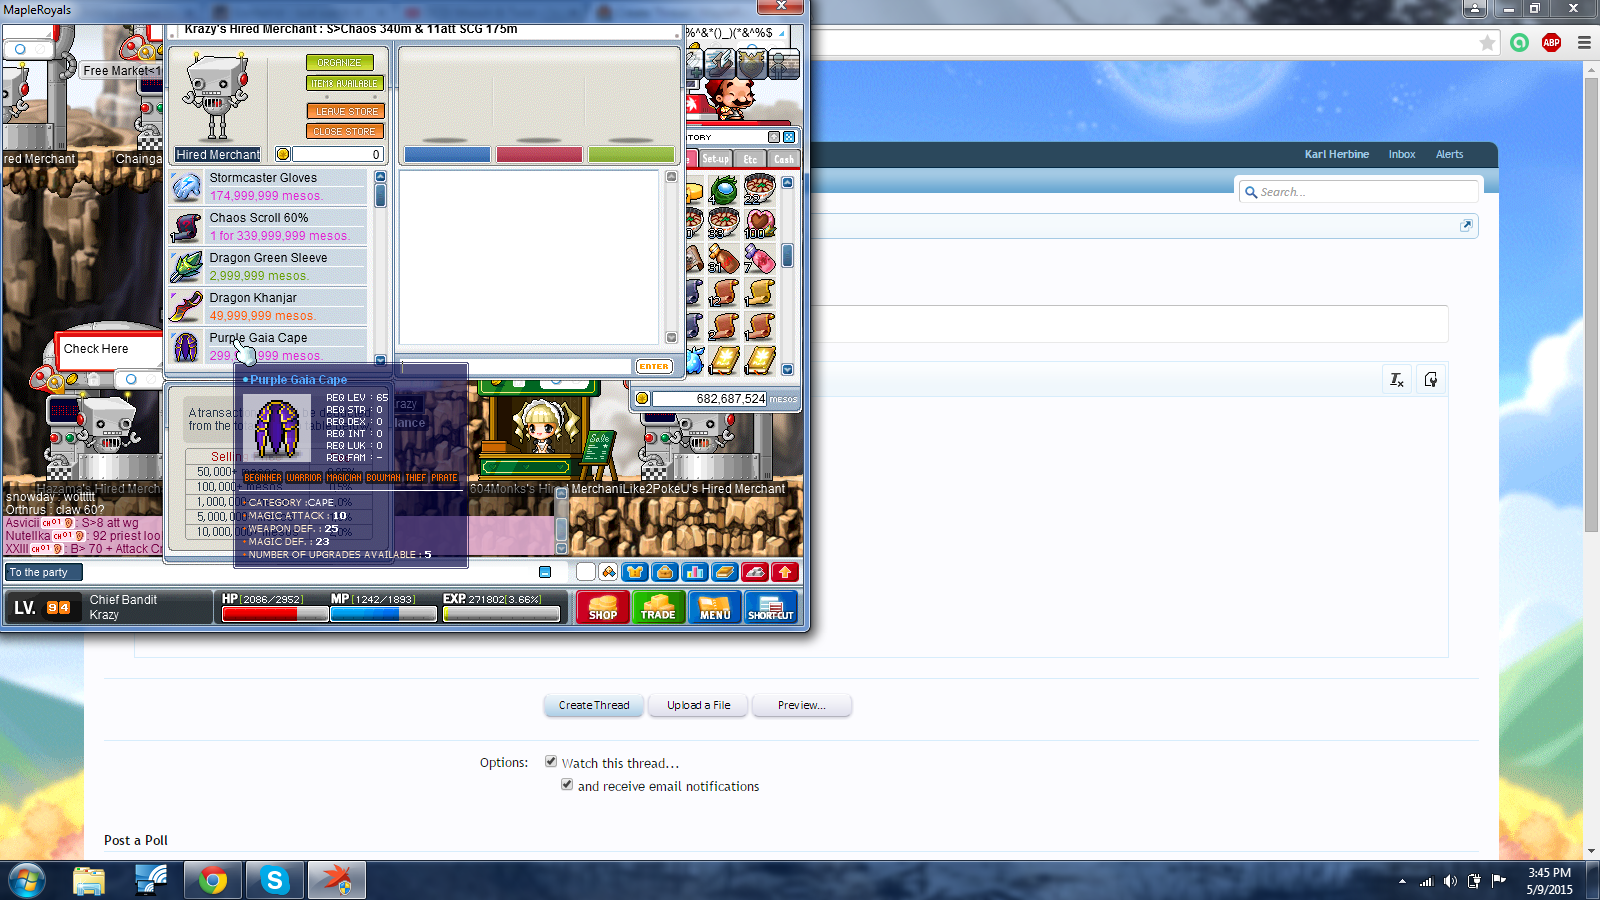Expand inventory window with small blue square button
The width and height of the screenshot is (1600, 900).
point(789,137)
